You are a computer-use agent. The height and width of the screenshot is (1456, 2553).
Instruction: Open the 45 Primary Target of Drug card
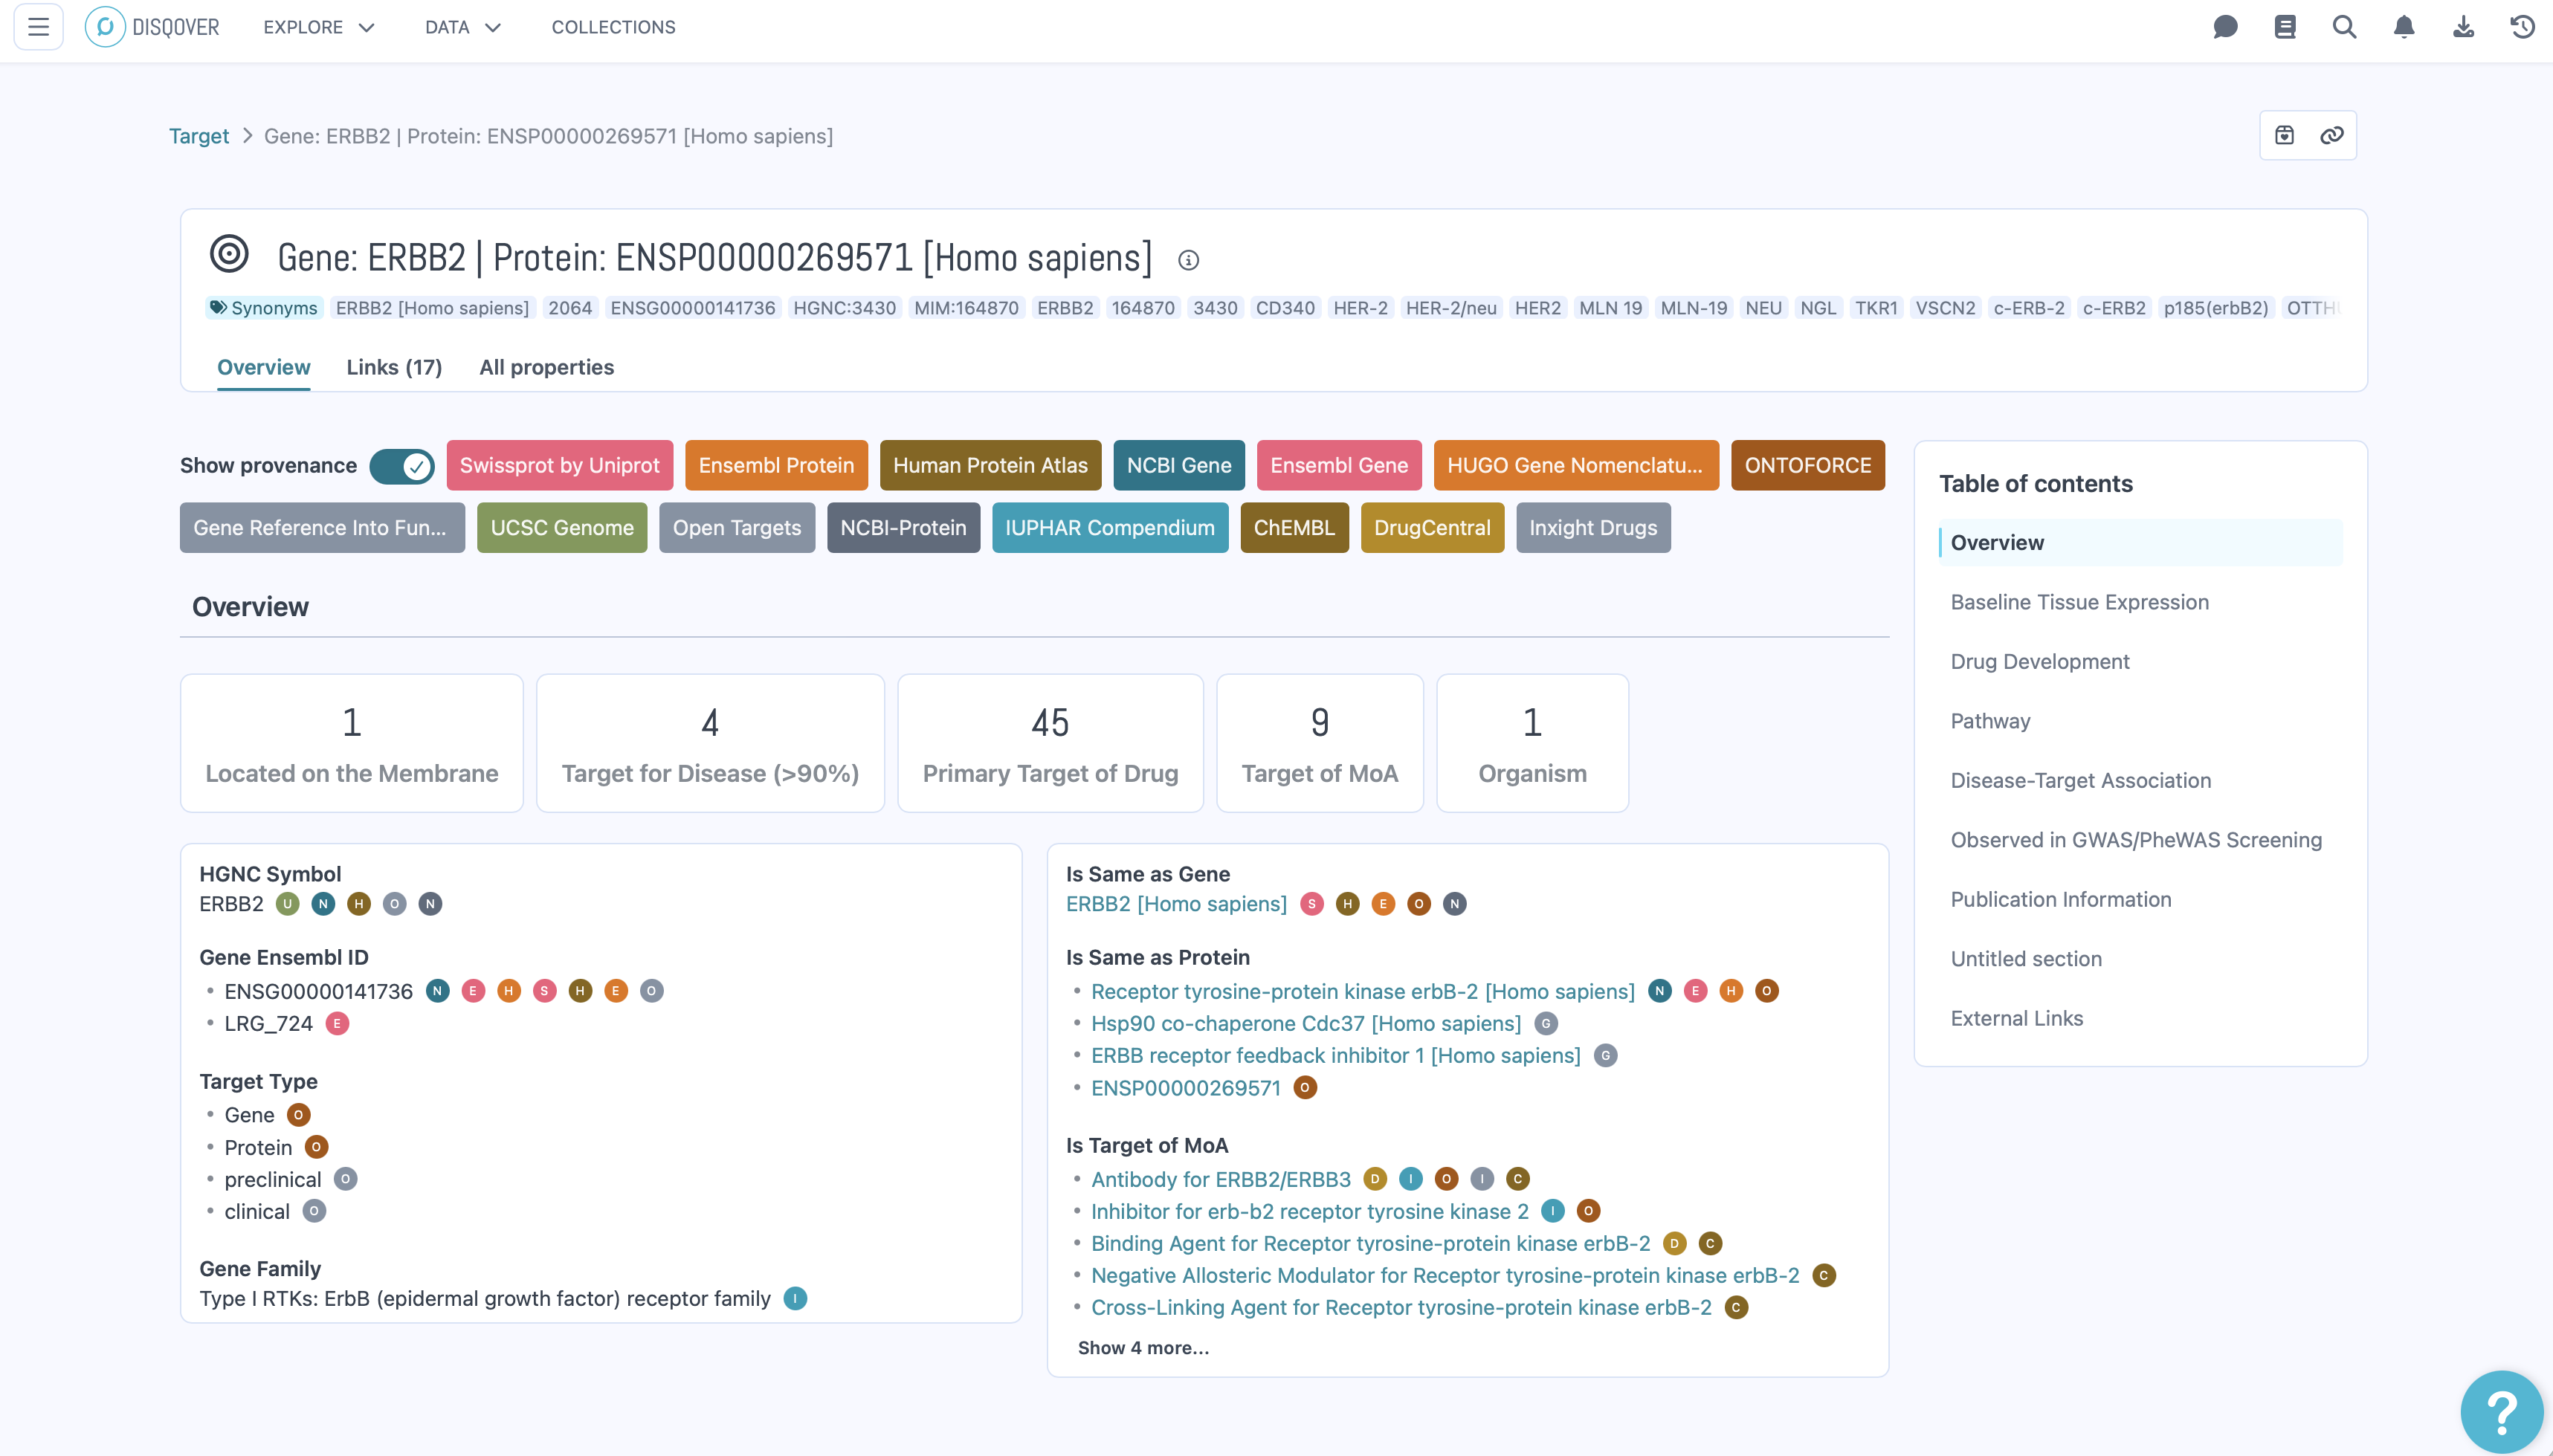point(1050,743)
